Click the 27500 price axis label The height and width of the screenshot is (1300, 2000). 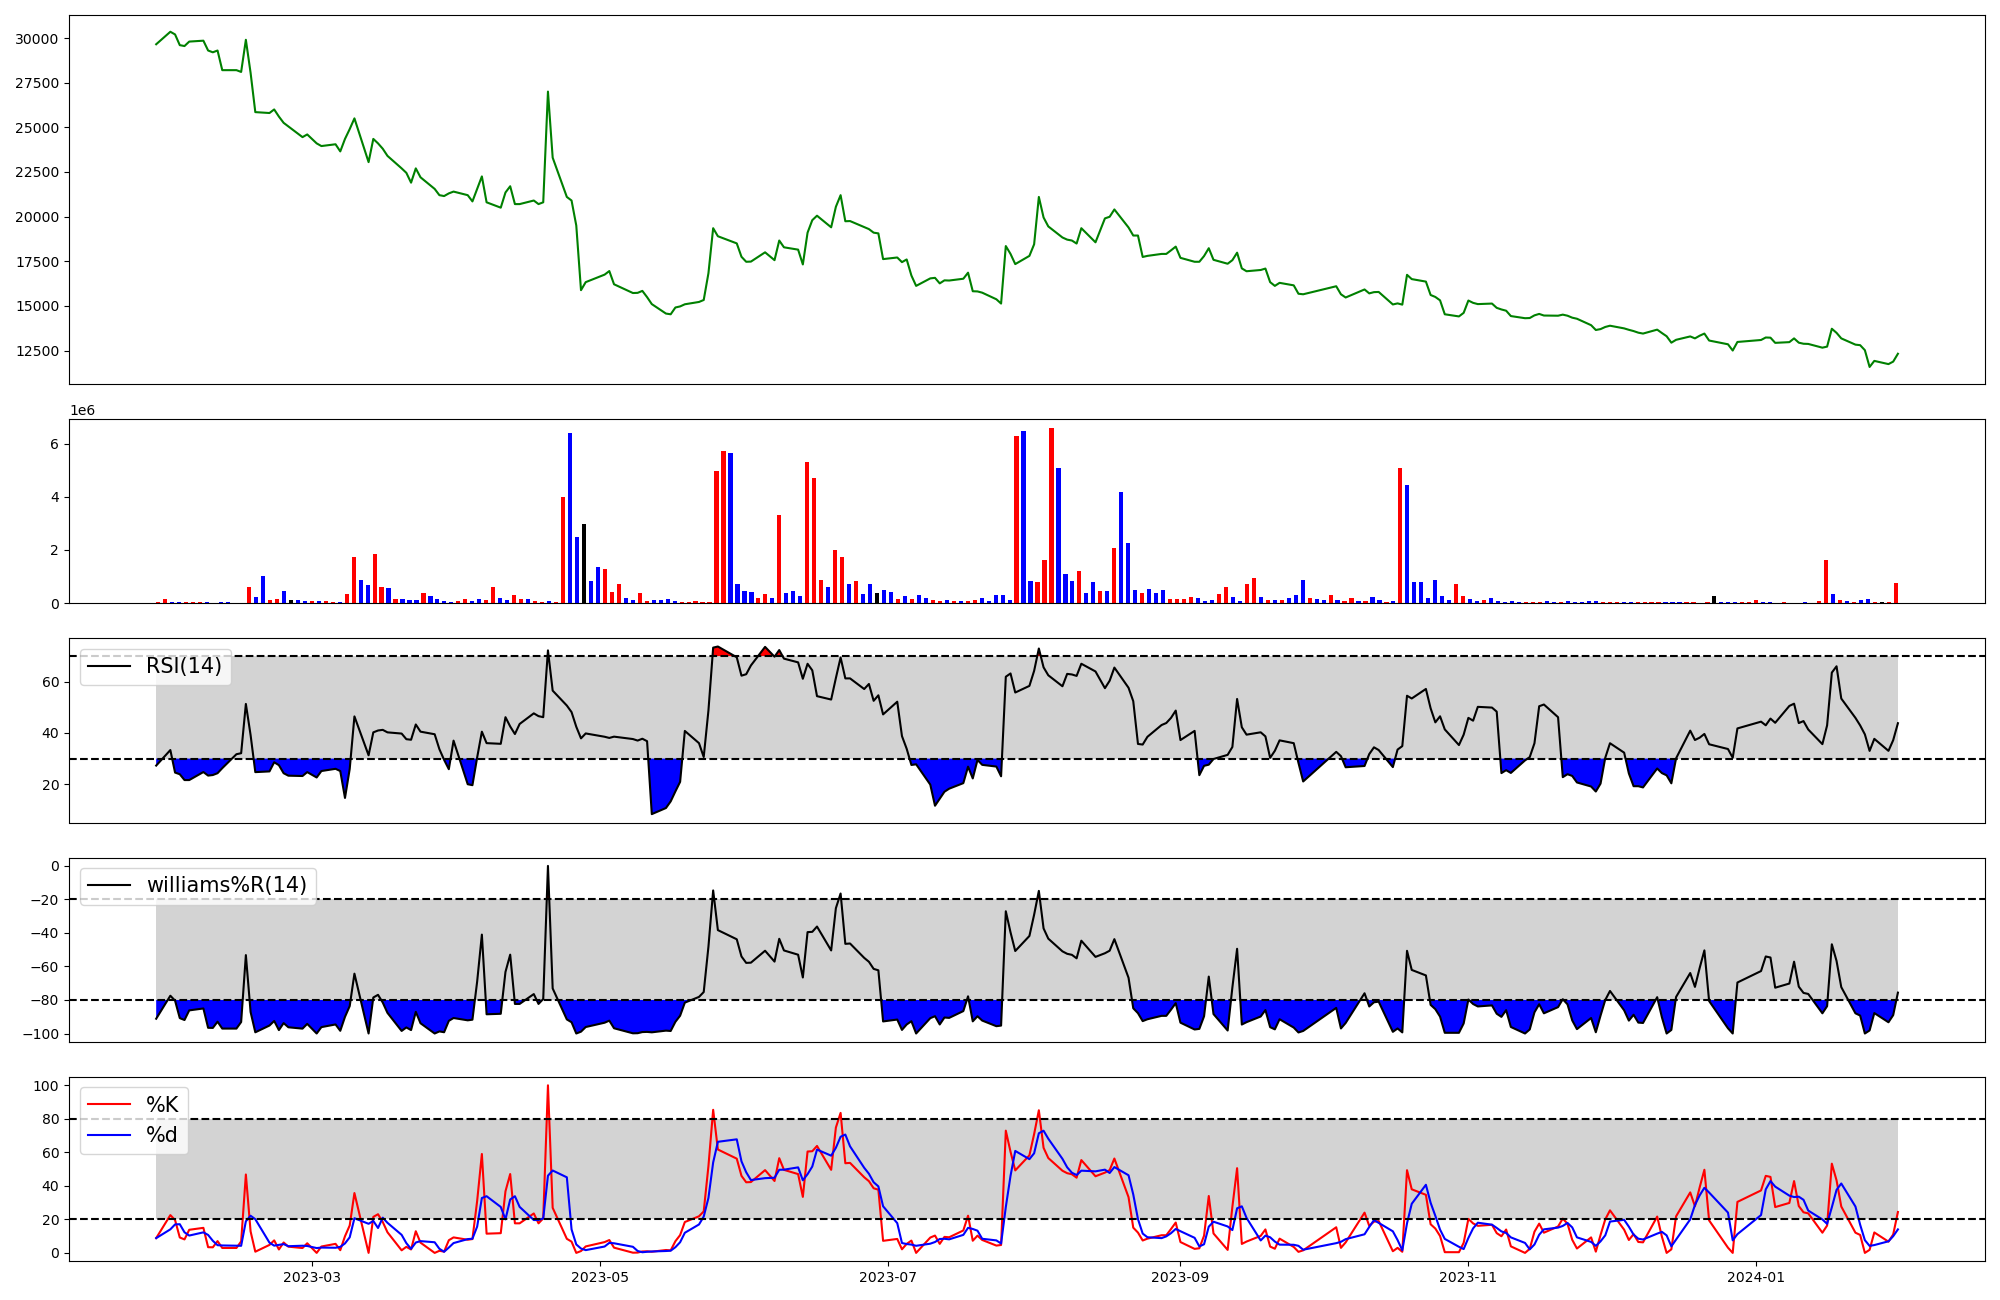click(x=37, y=83)
